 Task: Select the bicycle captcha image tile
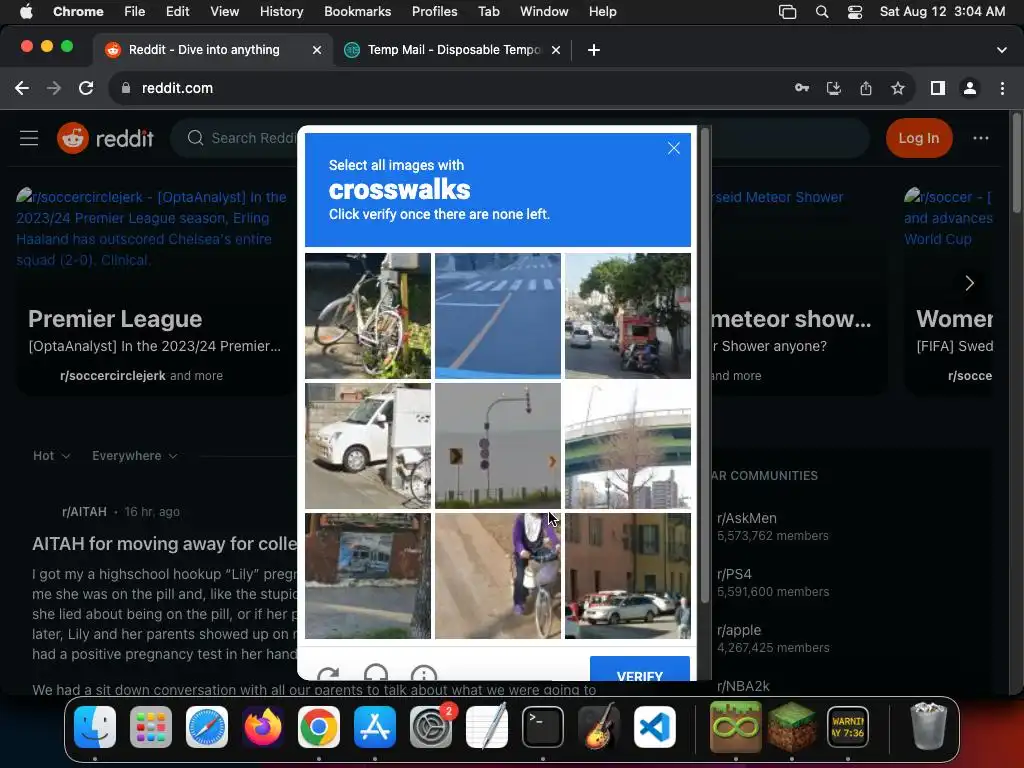coord(368,316)
